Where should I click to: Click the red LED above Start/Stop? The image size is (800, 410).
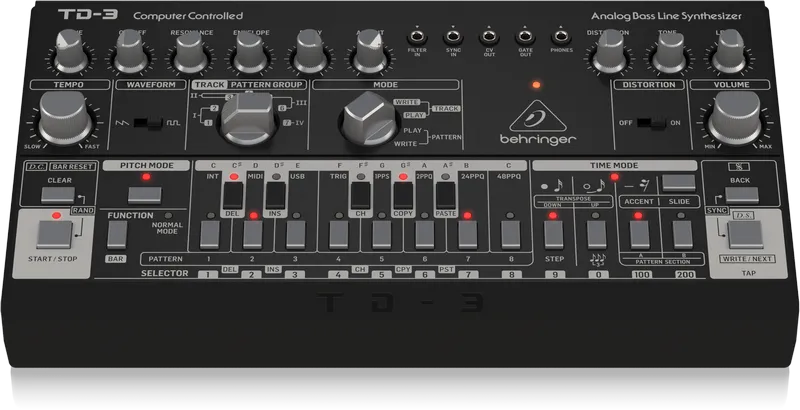(56, 215)
